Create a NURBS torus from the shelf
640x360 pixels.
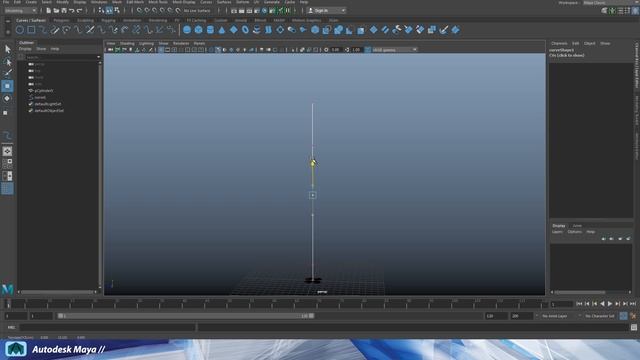(x=245, y=30)
